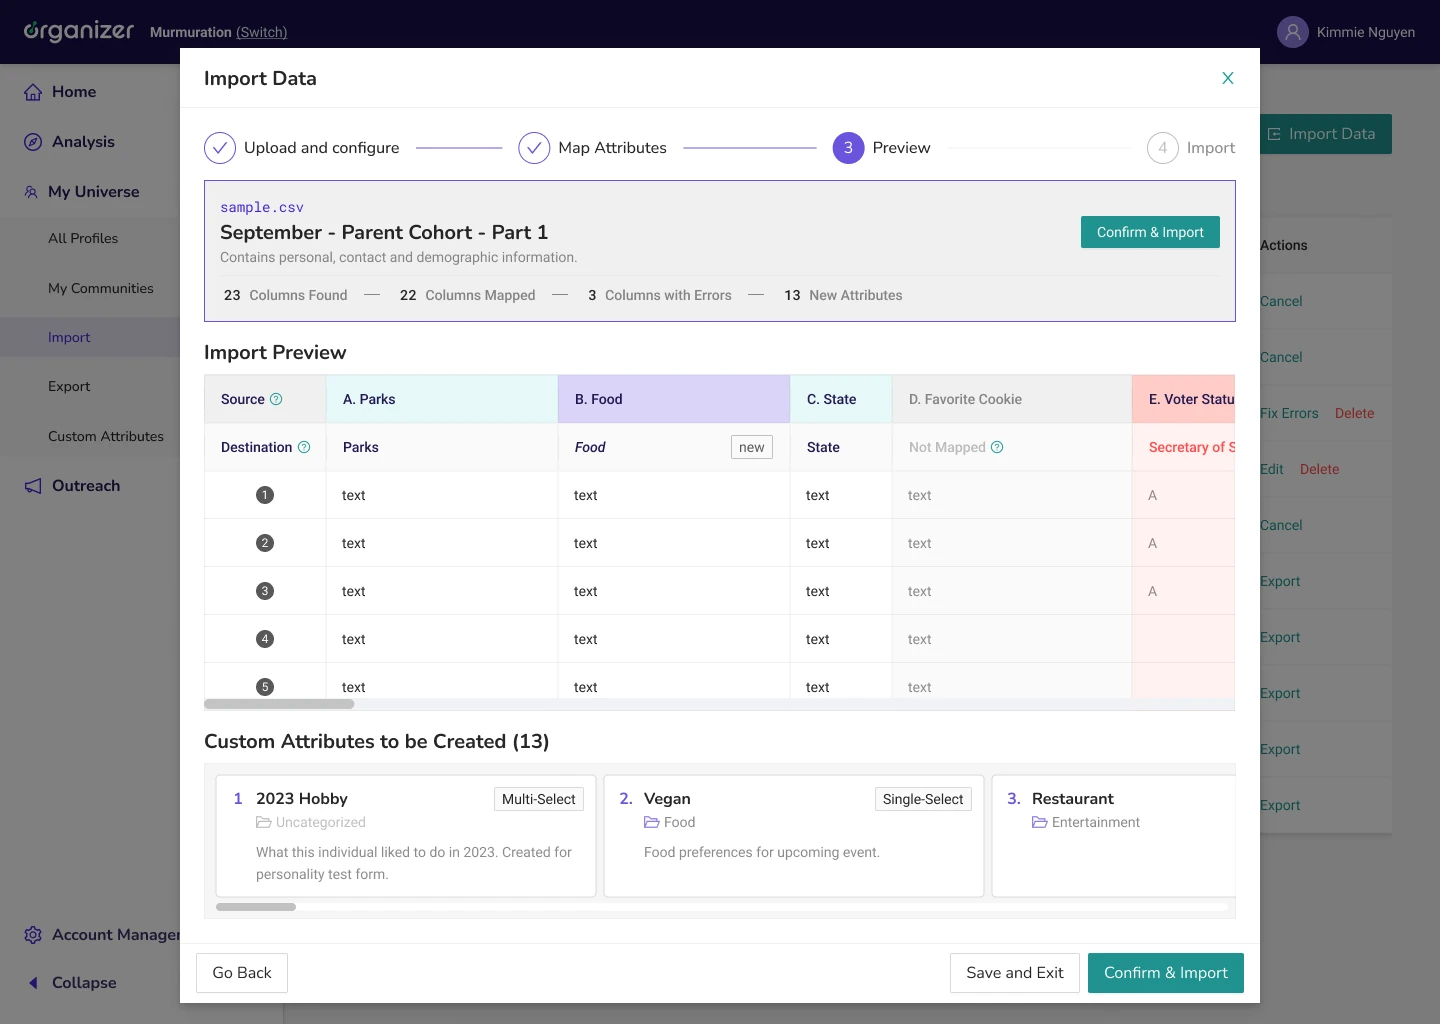The image size is (1440, 1024).
Task: Click Kimmie Nguyen's user avatar
Action: (1293, 32)
